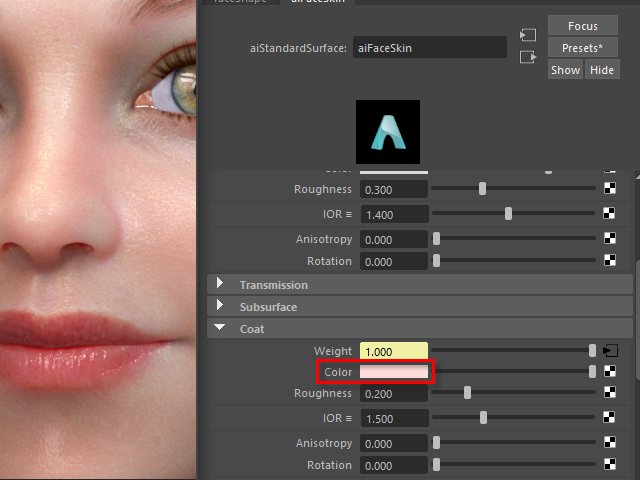This screenshot has width=640, height=480.
Task: Open the Coat Weight input connection icon
Action: click(610, 351)
